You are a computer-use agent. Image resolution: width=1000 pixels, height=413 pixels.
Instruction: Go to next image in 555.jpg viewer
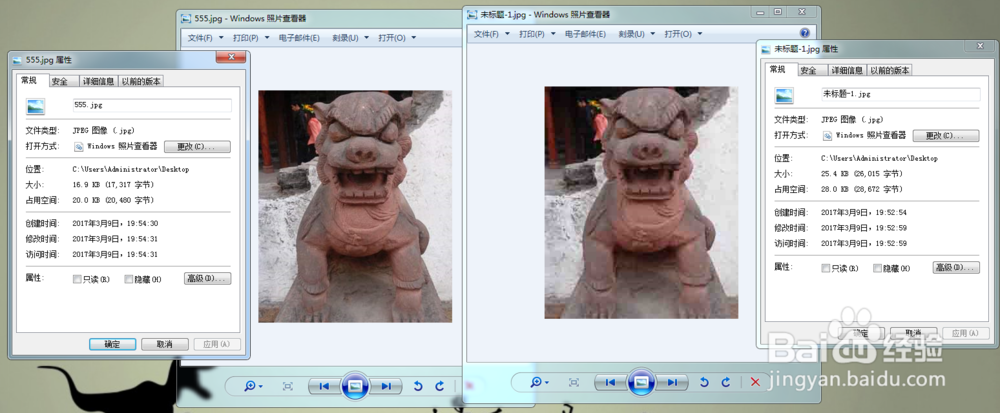point(386,386)
